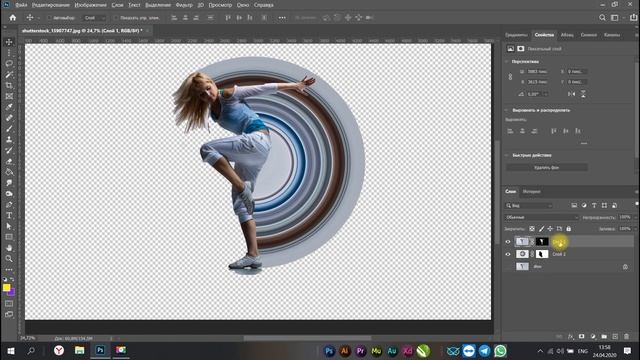Add a new adjustment layer via half-circle icon
640x360 pixels.
[x=593, y=336]
